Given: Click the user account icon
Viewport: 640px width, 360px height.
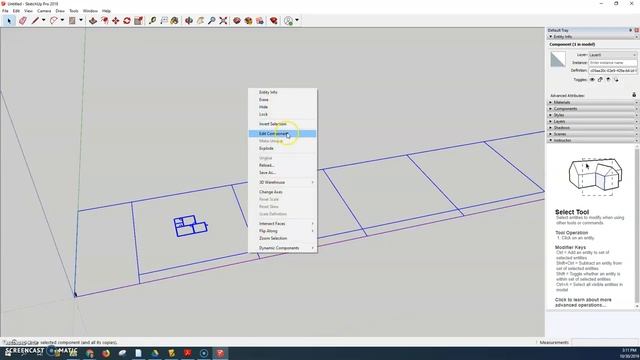Looking at the screenshot, I should tap(289, 20).
